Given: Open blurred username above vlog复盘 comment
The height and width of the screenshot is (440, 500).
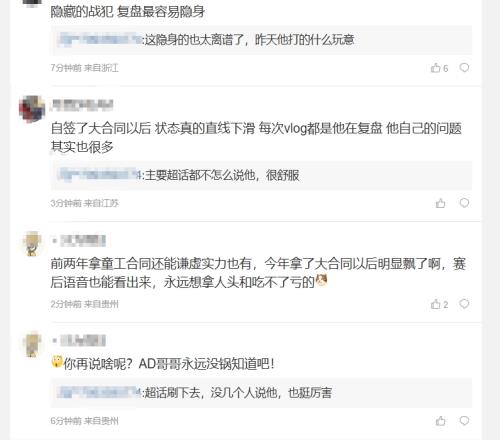Looking at the screenshot, I should 82,105.
